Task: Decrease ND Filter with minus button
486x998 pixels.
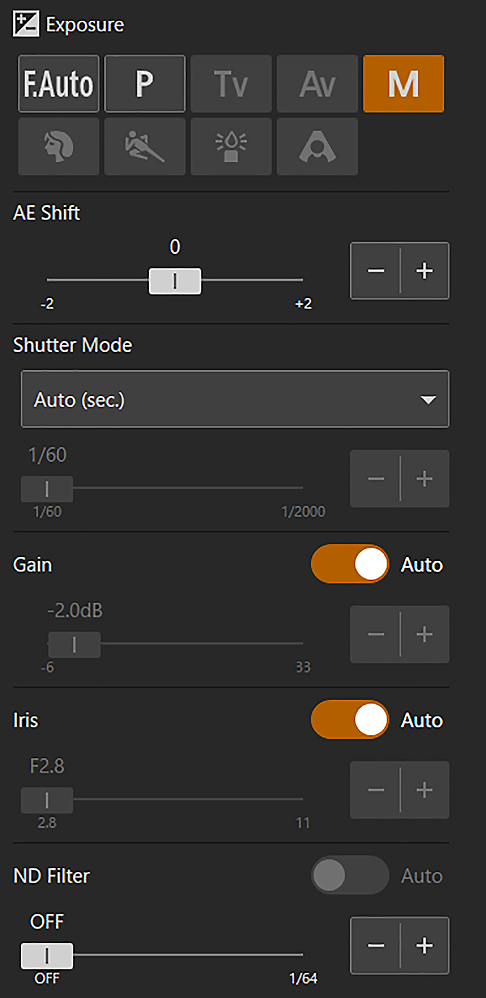Action: click(x=375, y=946)
